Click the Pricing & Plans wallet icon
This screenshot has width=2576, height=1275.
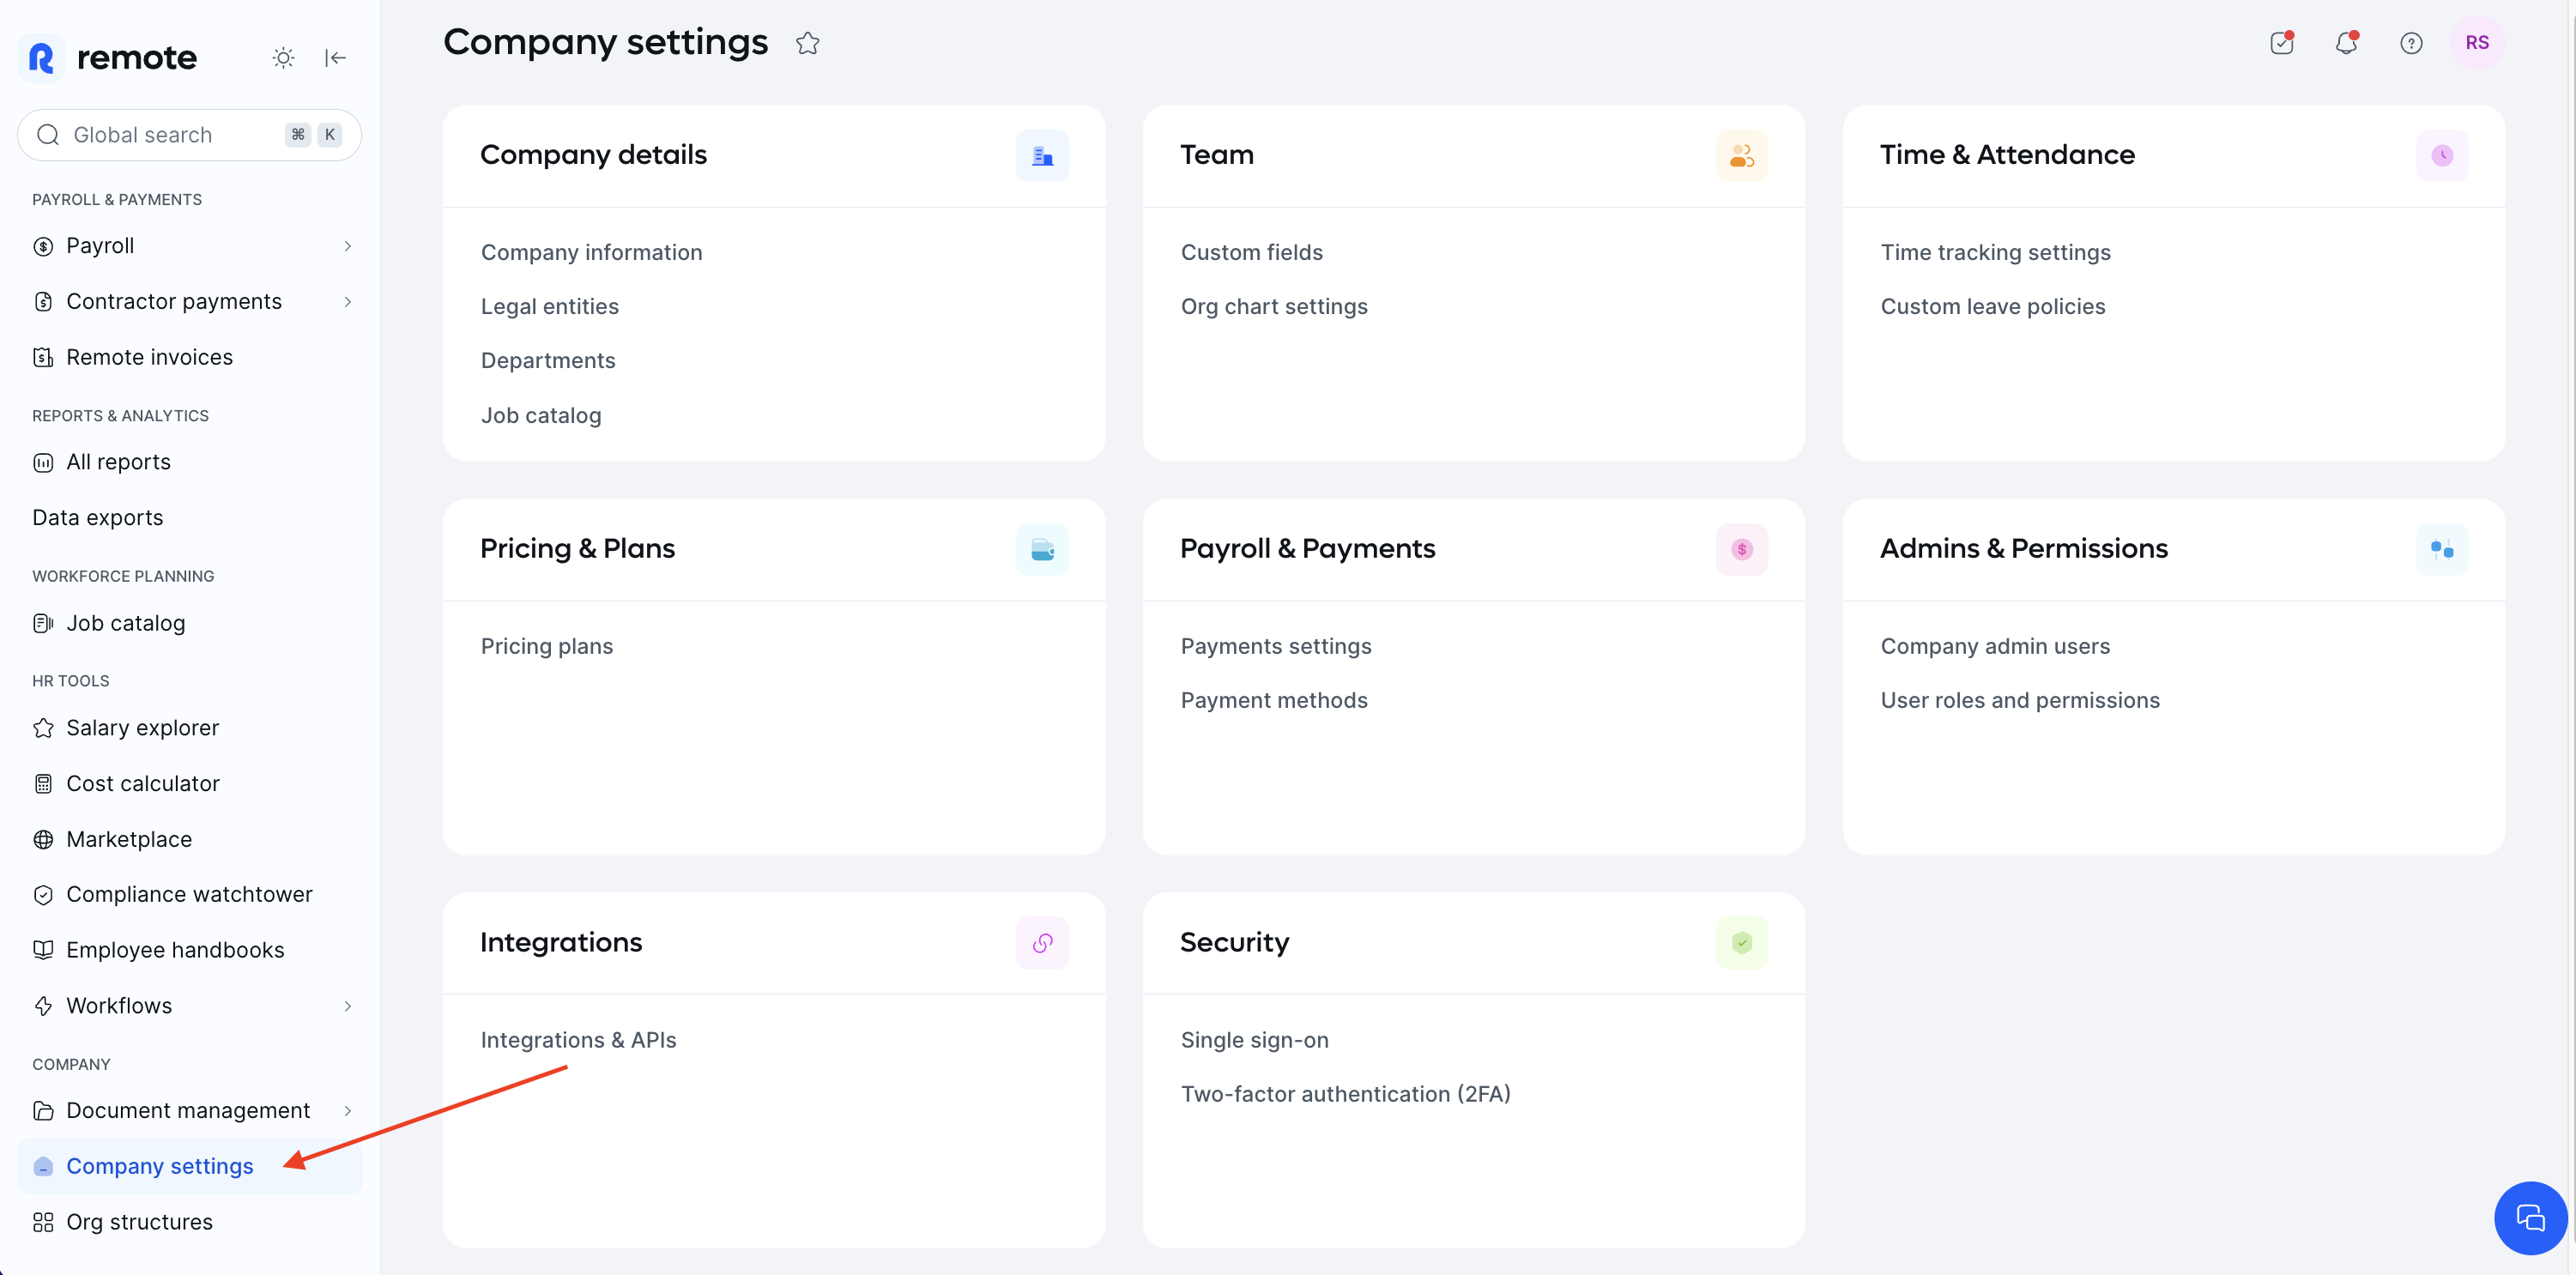(x=1042, y=549)
